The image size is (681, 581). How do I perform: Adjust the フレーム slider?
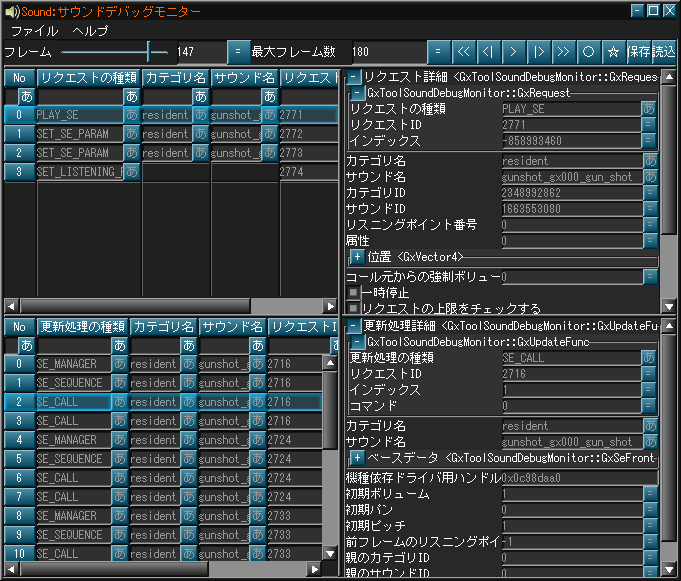[115, 52]
